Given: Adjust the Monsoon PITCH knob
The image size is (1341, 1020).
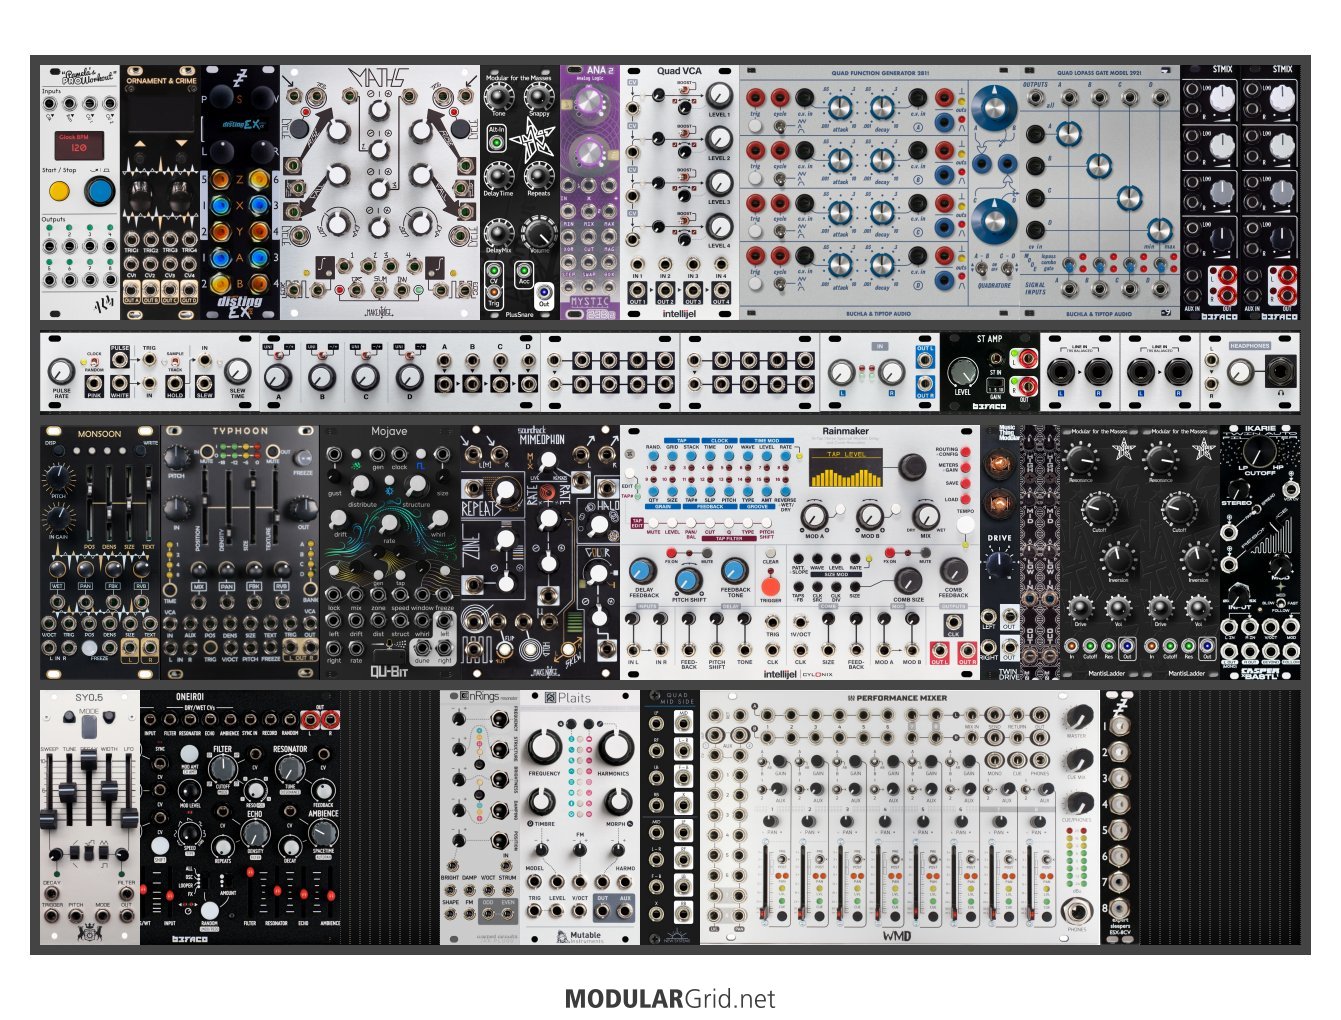Looking at the screenshot, I should (x=59, y=477).
